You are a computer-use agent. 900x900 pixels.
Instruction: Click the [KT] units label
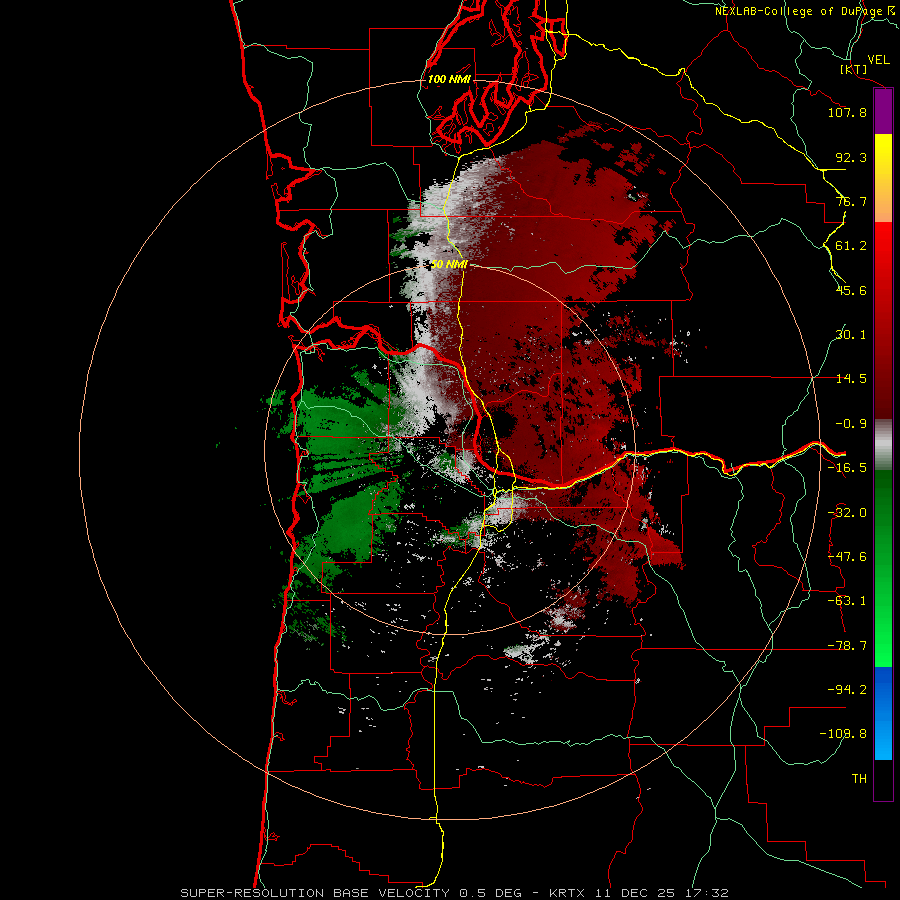[x=853, y=69]
